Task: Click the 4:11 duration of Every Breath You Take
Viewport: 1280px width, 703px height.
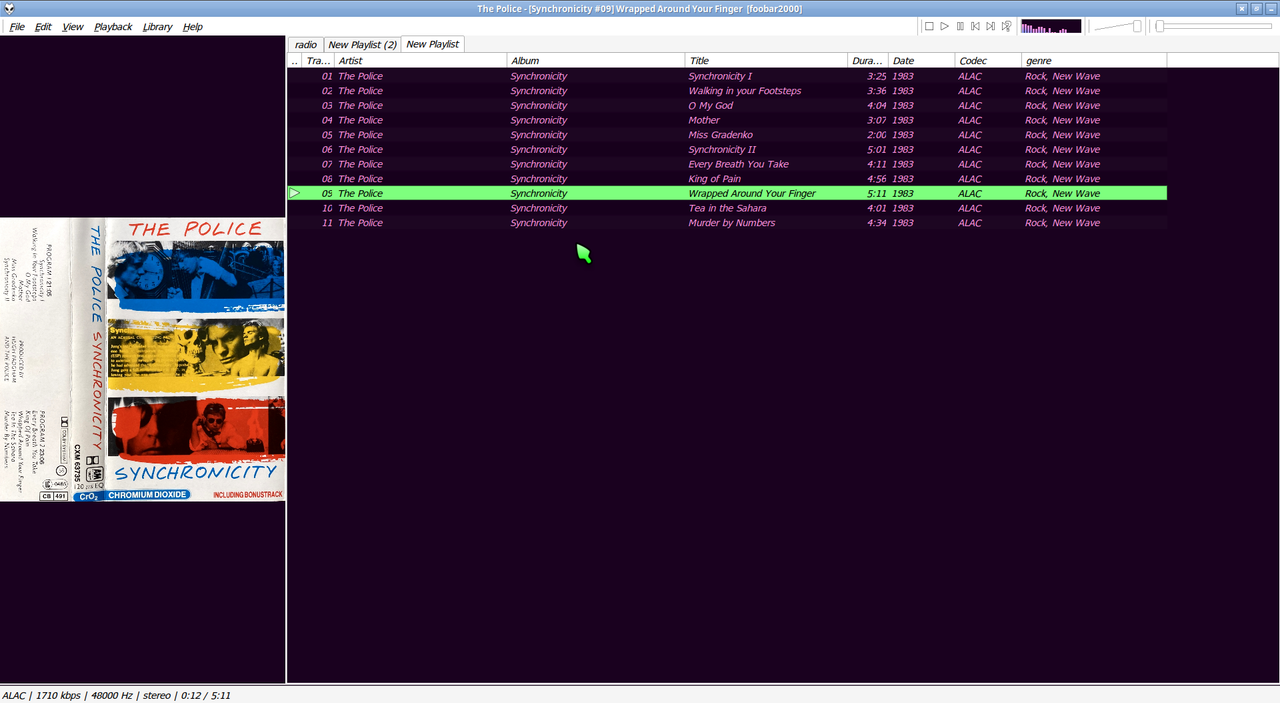Action: [877, 164]
